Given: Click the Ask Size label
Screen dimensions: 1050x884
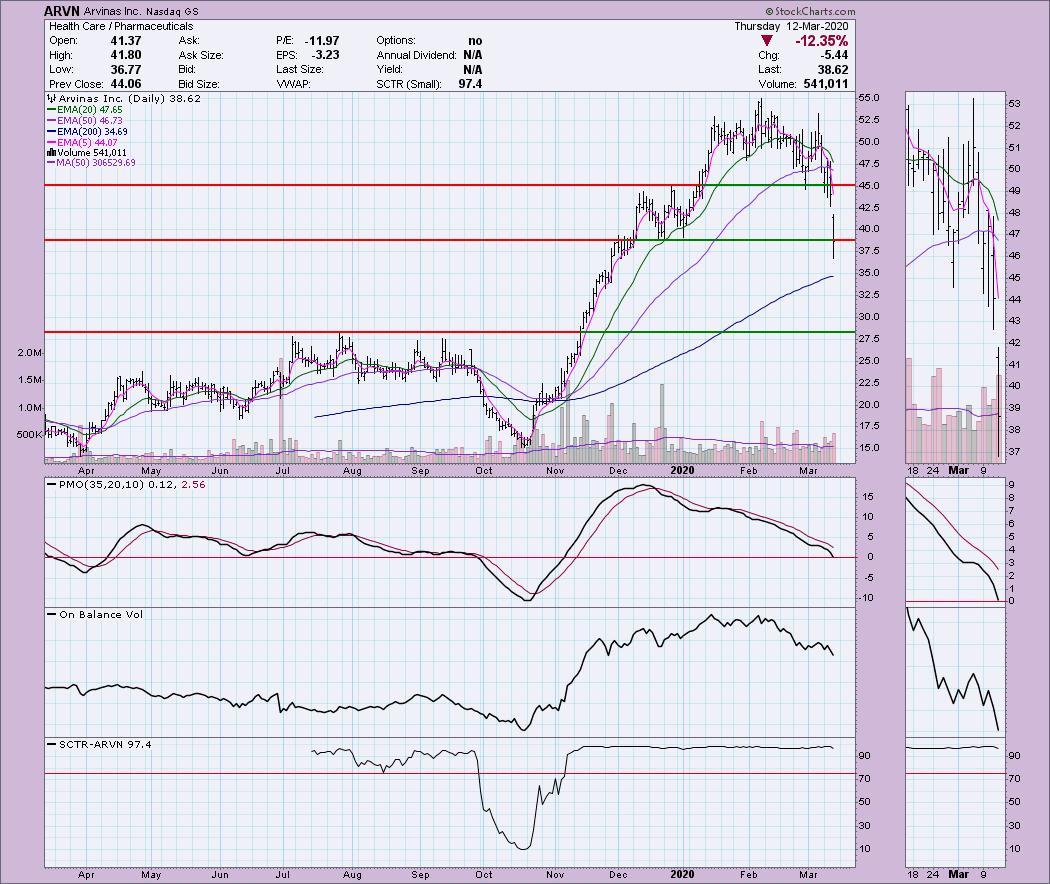Looking at the screenshot, I should pyautogui.click(x=201, y=56).
